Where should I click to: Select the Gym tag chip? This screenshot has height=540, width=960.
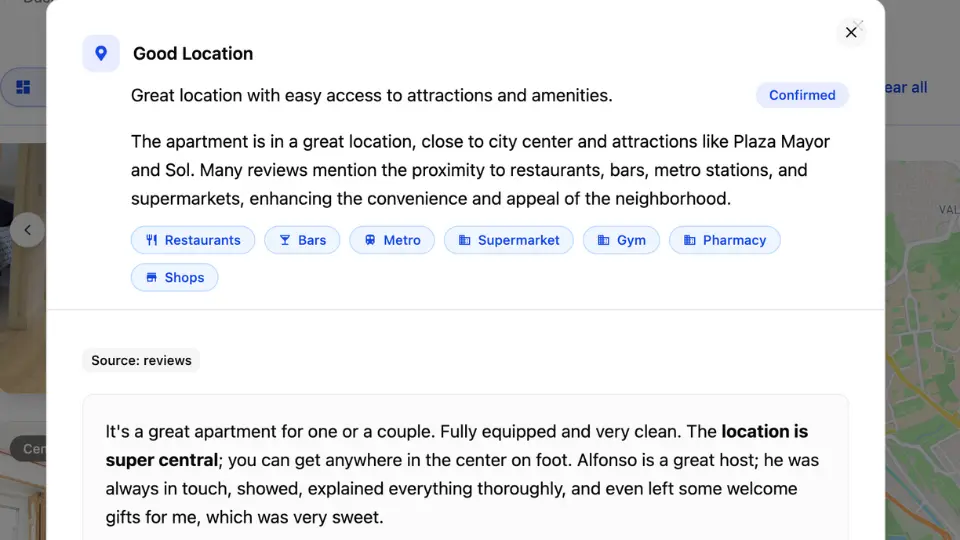[x=621, y=240]
